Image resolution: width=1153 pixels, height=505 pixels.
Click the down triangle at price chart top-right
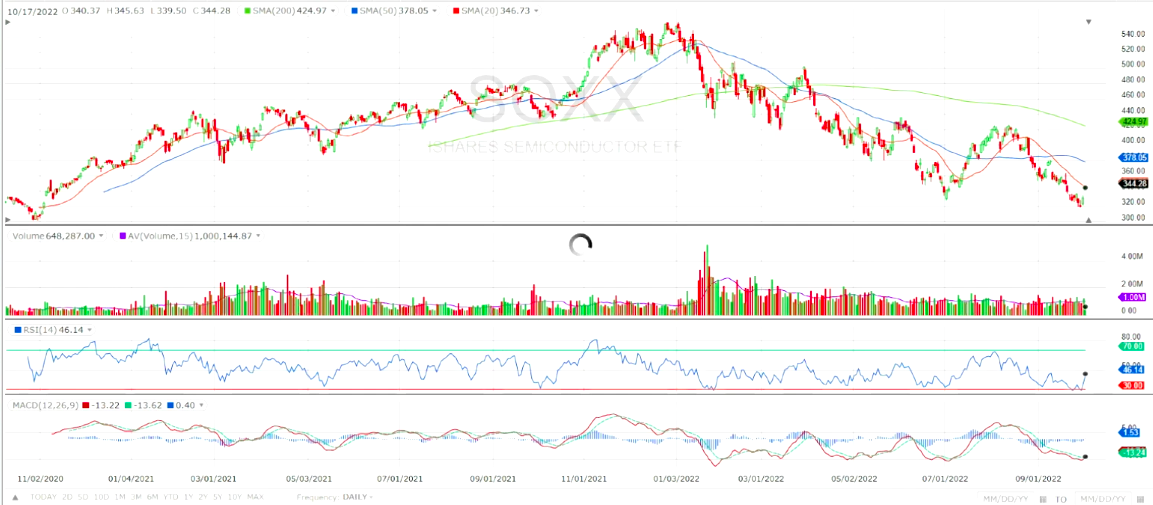click(x=1089, y=22)
